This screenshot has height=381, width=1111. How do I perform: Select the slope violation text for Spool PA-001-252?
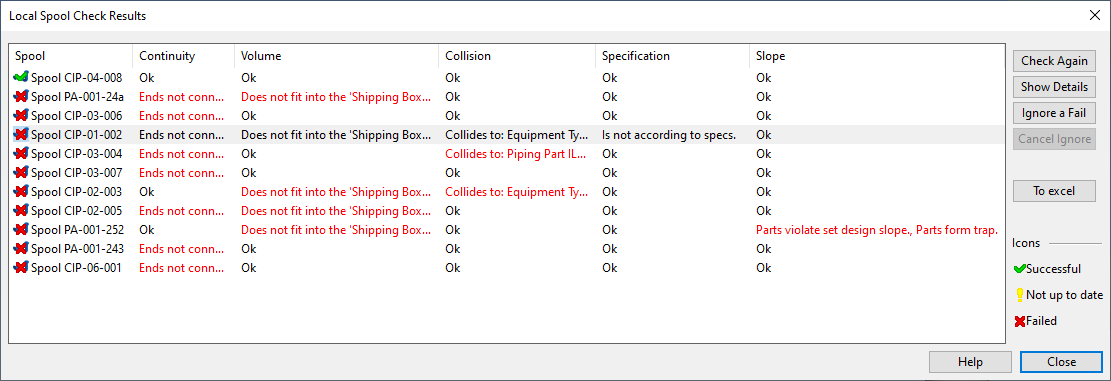point(877,230)
